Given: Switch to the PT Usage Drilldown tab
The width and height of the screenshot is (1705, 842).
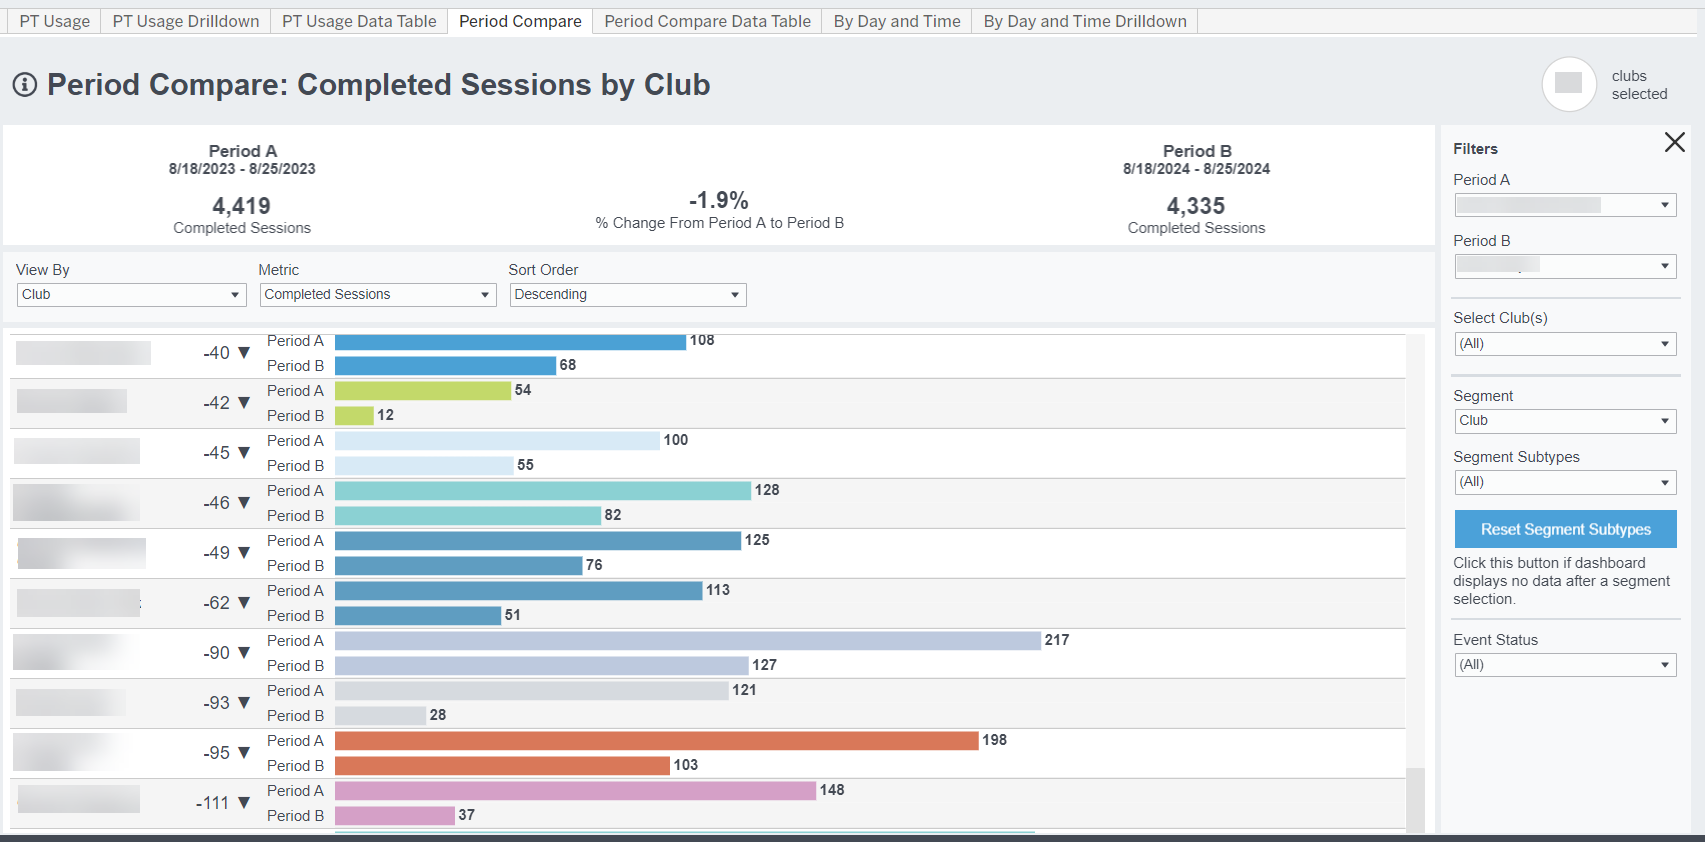Looking at the screenshot, I should (184, 20).
